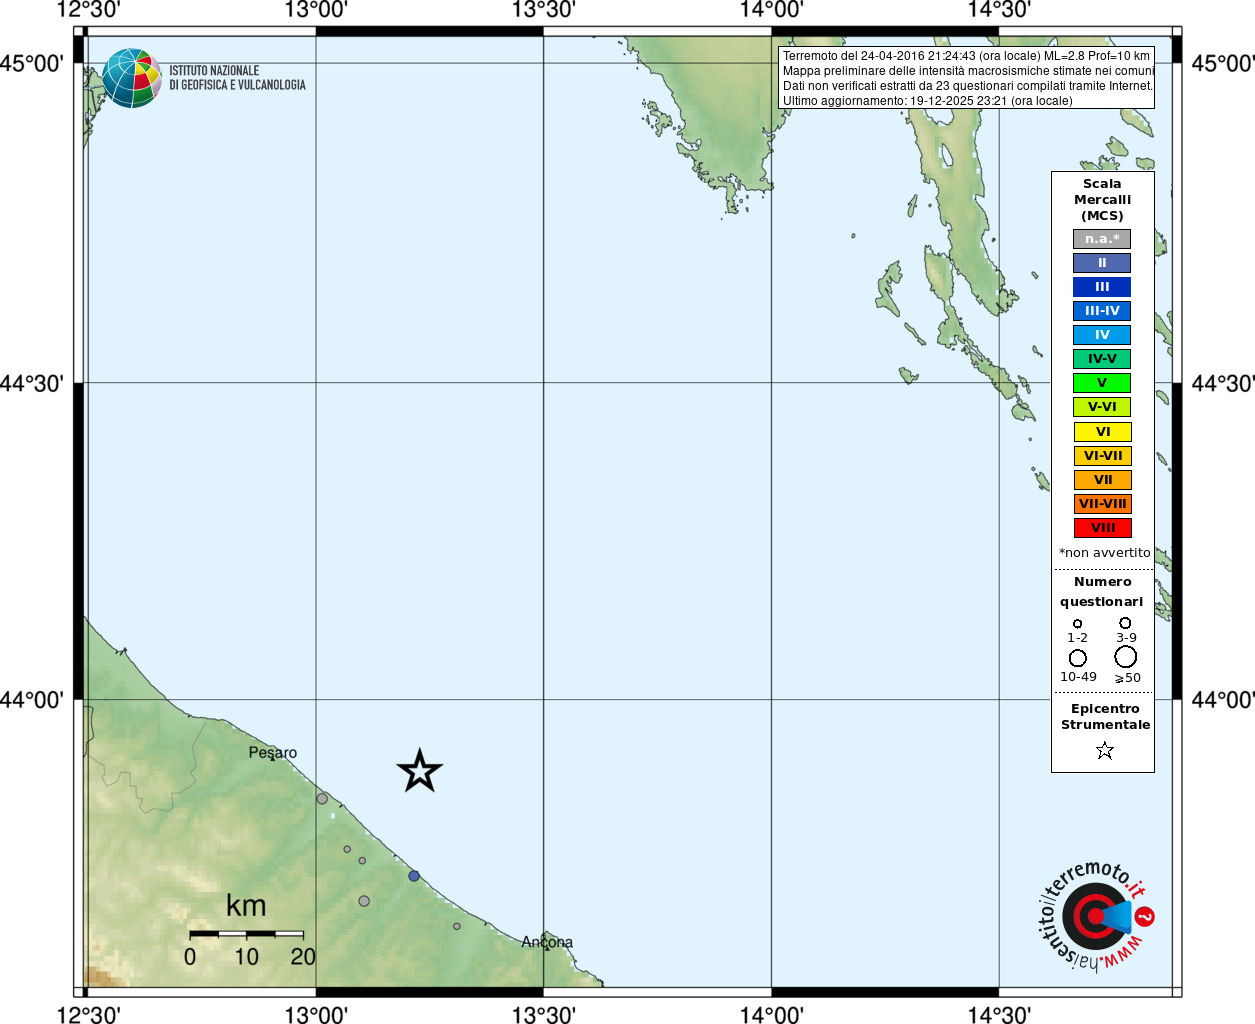Click the red VIII legend swatch
Viewport: 1255px width, 1024px height.
(x=1103, y=528)
